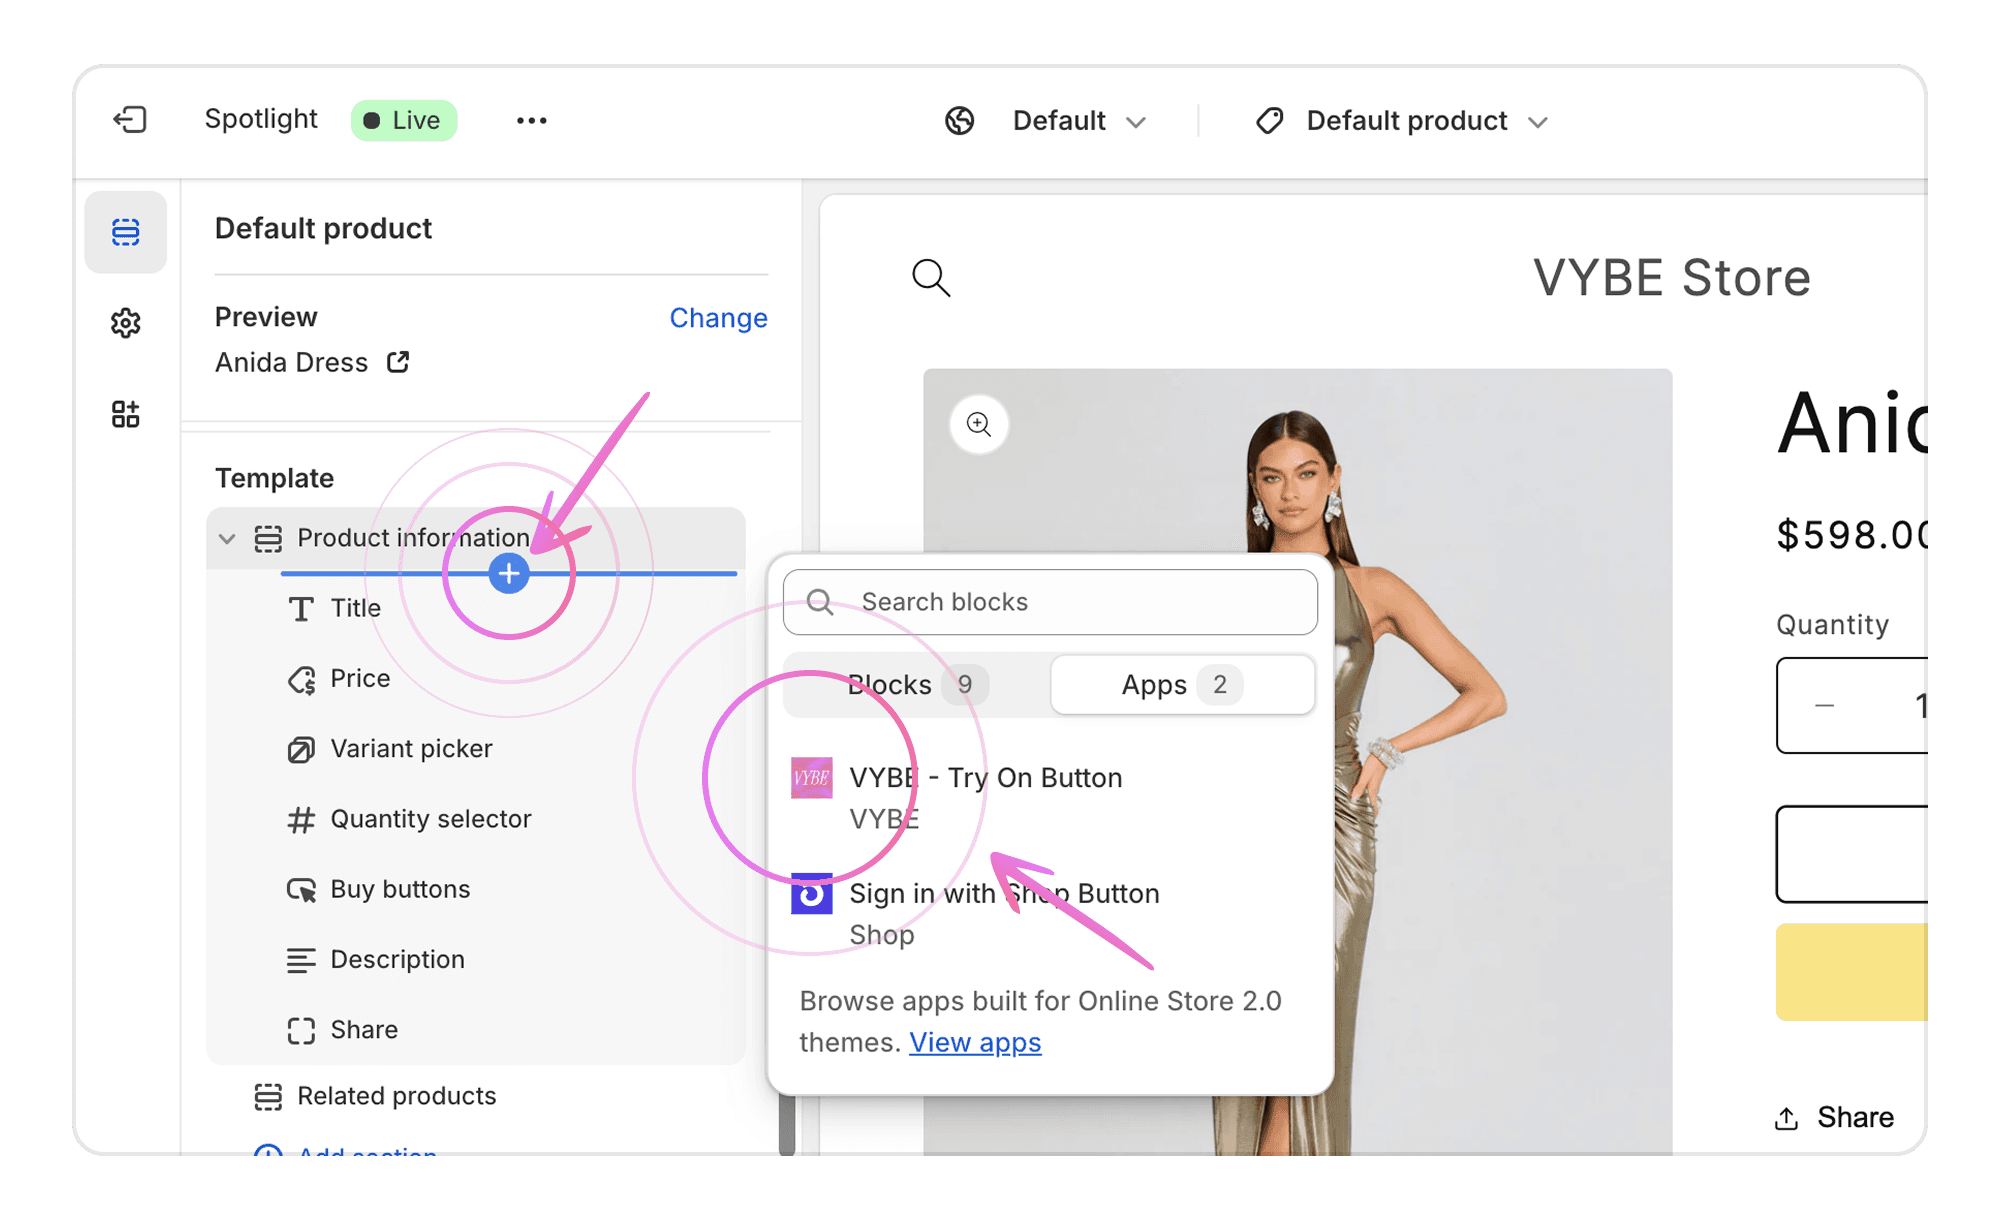Click the VYBE Store header title
The height and width of the screenshot is (1220, 2000).
coord(1671,277)
